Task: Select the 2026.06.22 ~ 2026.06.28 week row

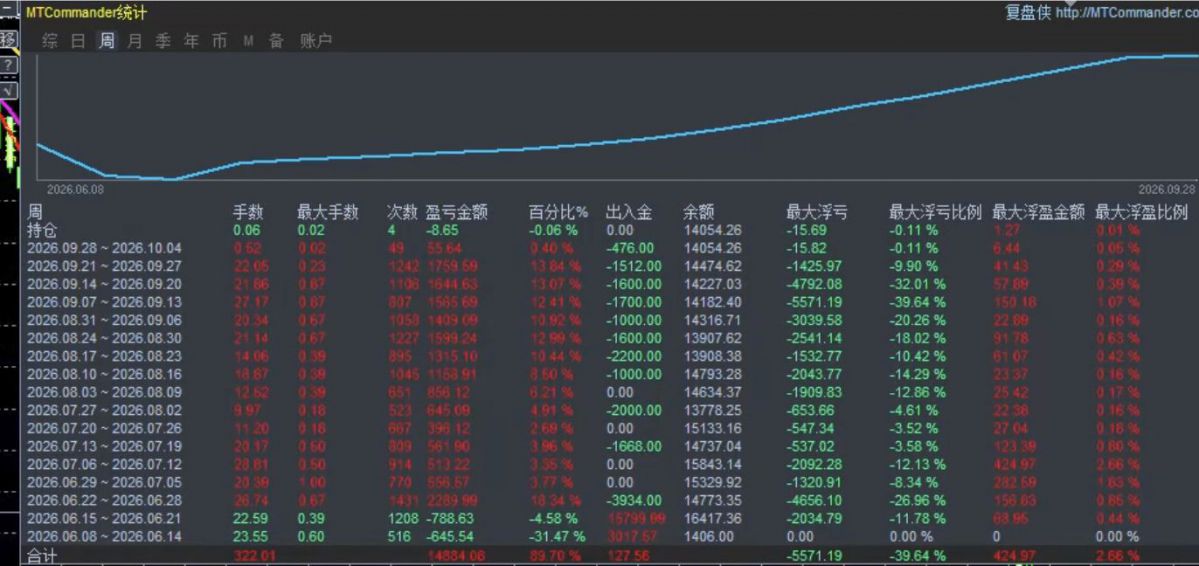Action: tap(609, 500)
